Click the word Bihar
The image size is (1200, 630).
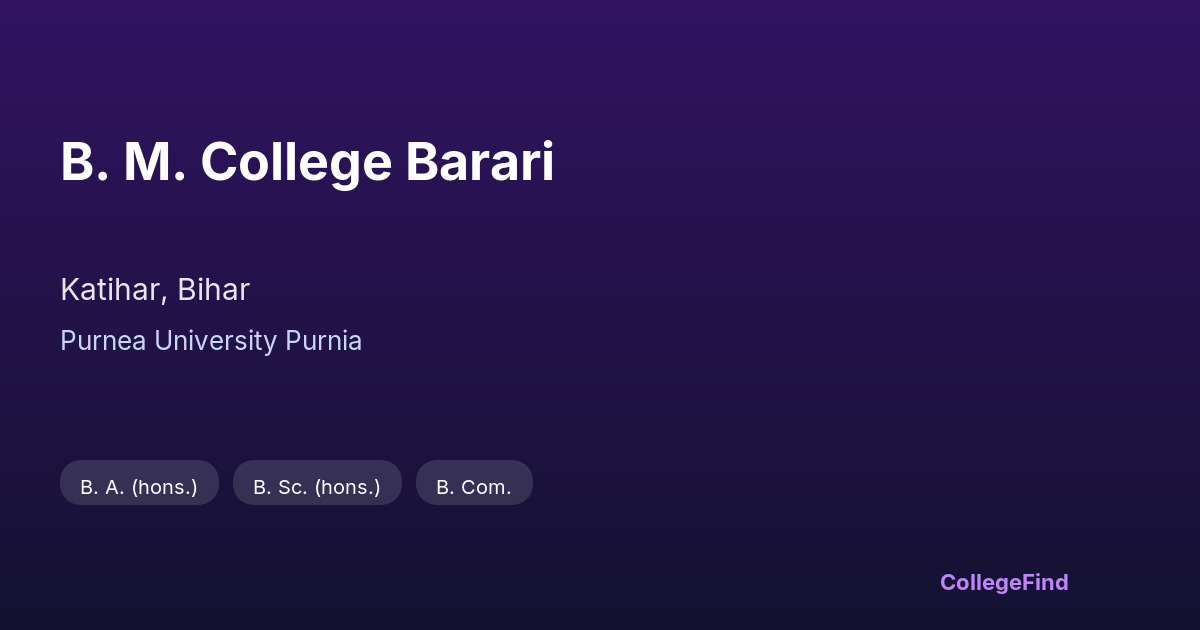[213, 290]
